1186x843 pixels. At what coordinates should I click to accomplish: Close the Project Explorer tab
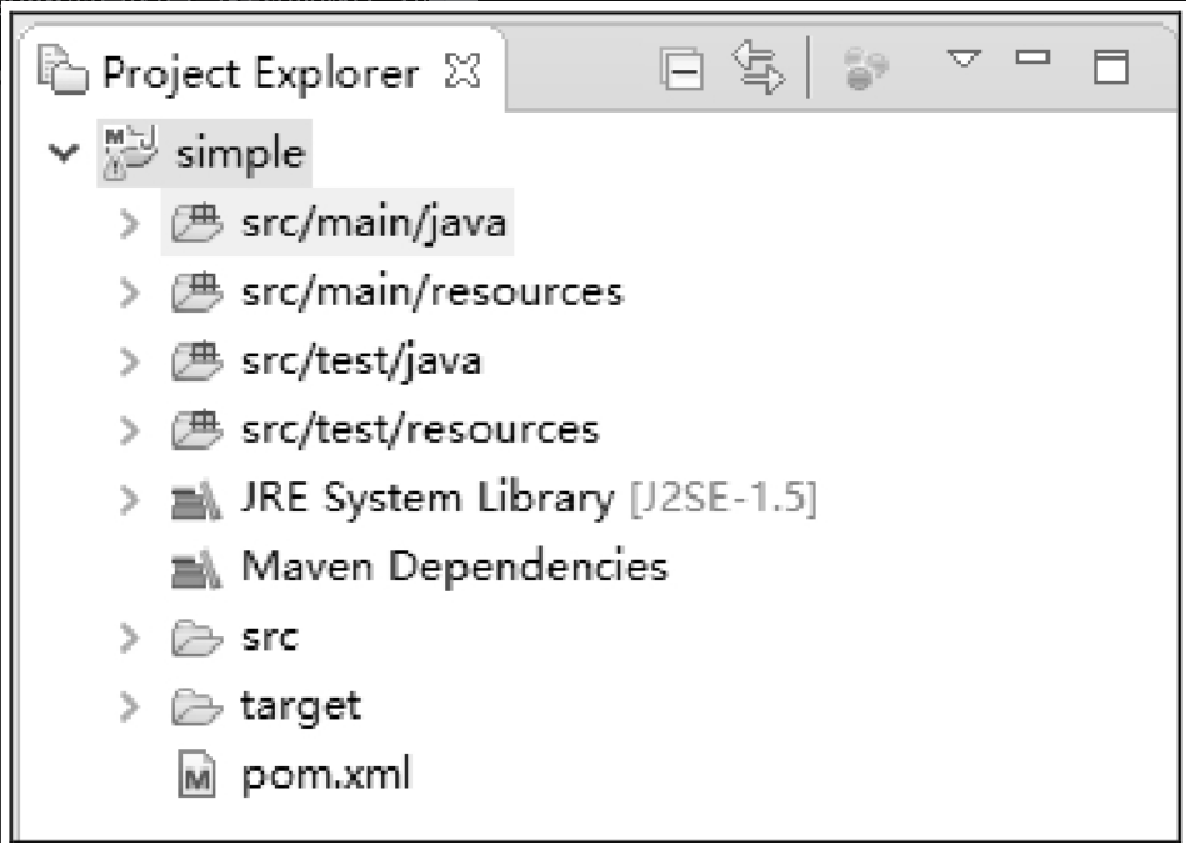(463, 71)
